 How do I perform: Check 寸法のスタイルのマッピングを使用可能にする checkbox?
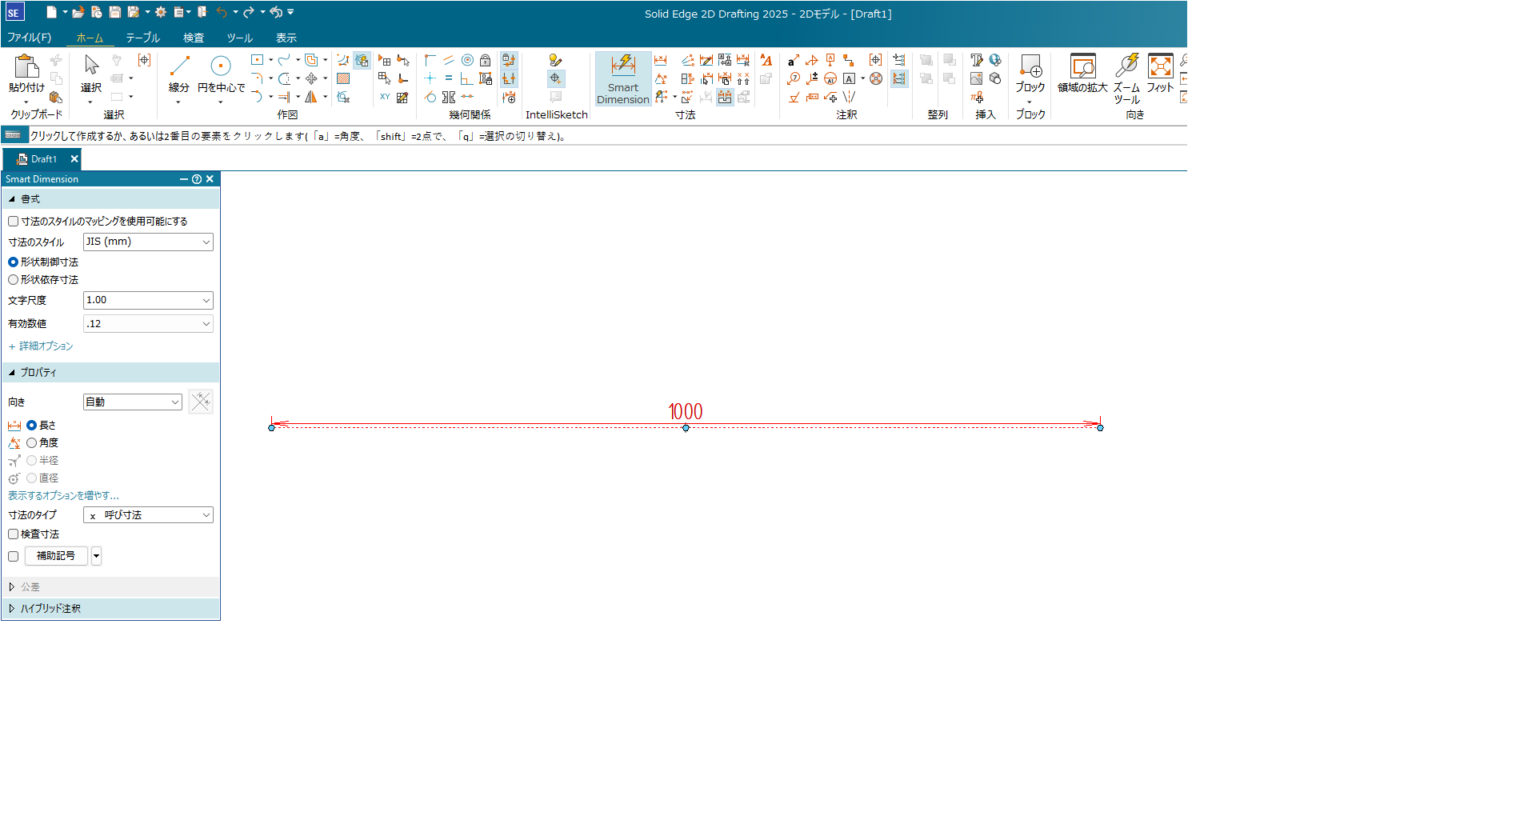(x=12, y=220)
